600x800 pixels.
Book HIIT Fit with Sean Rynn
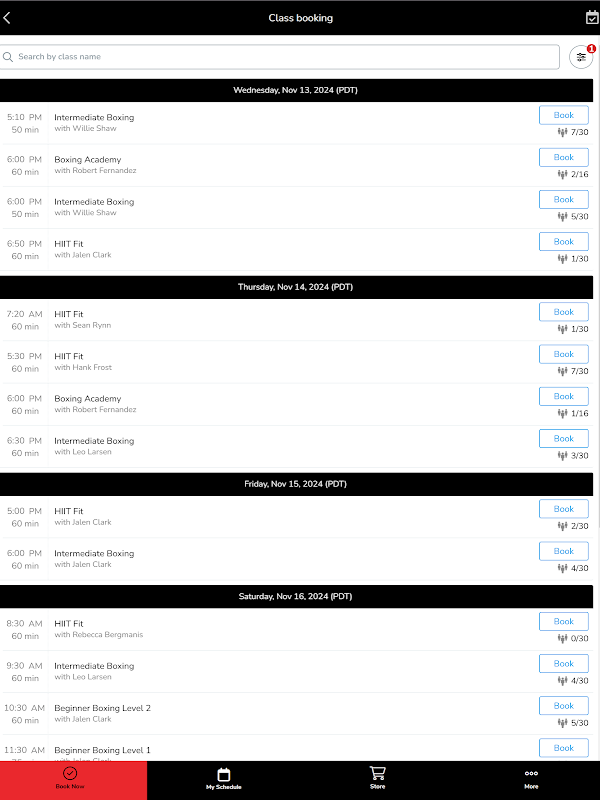[564, 312]
